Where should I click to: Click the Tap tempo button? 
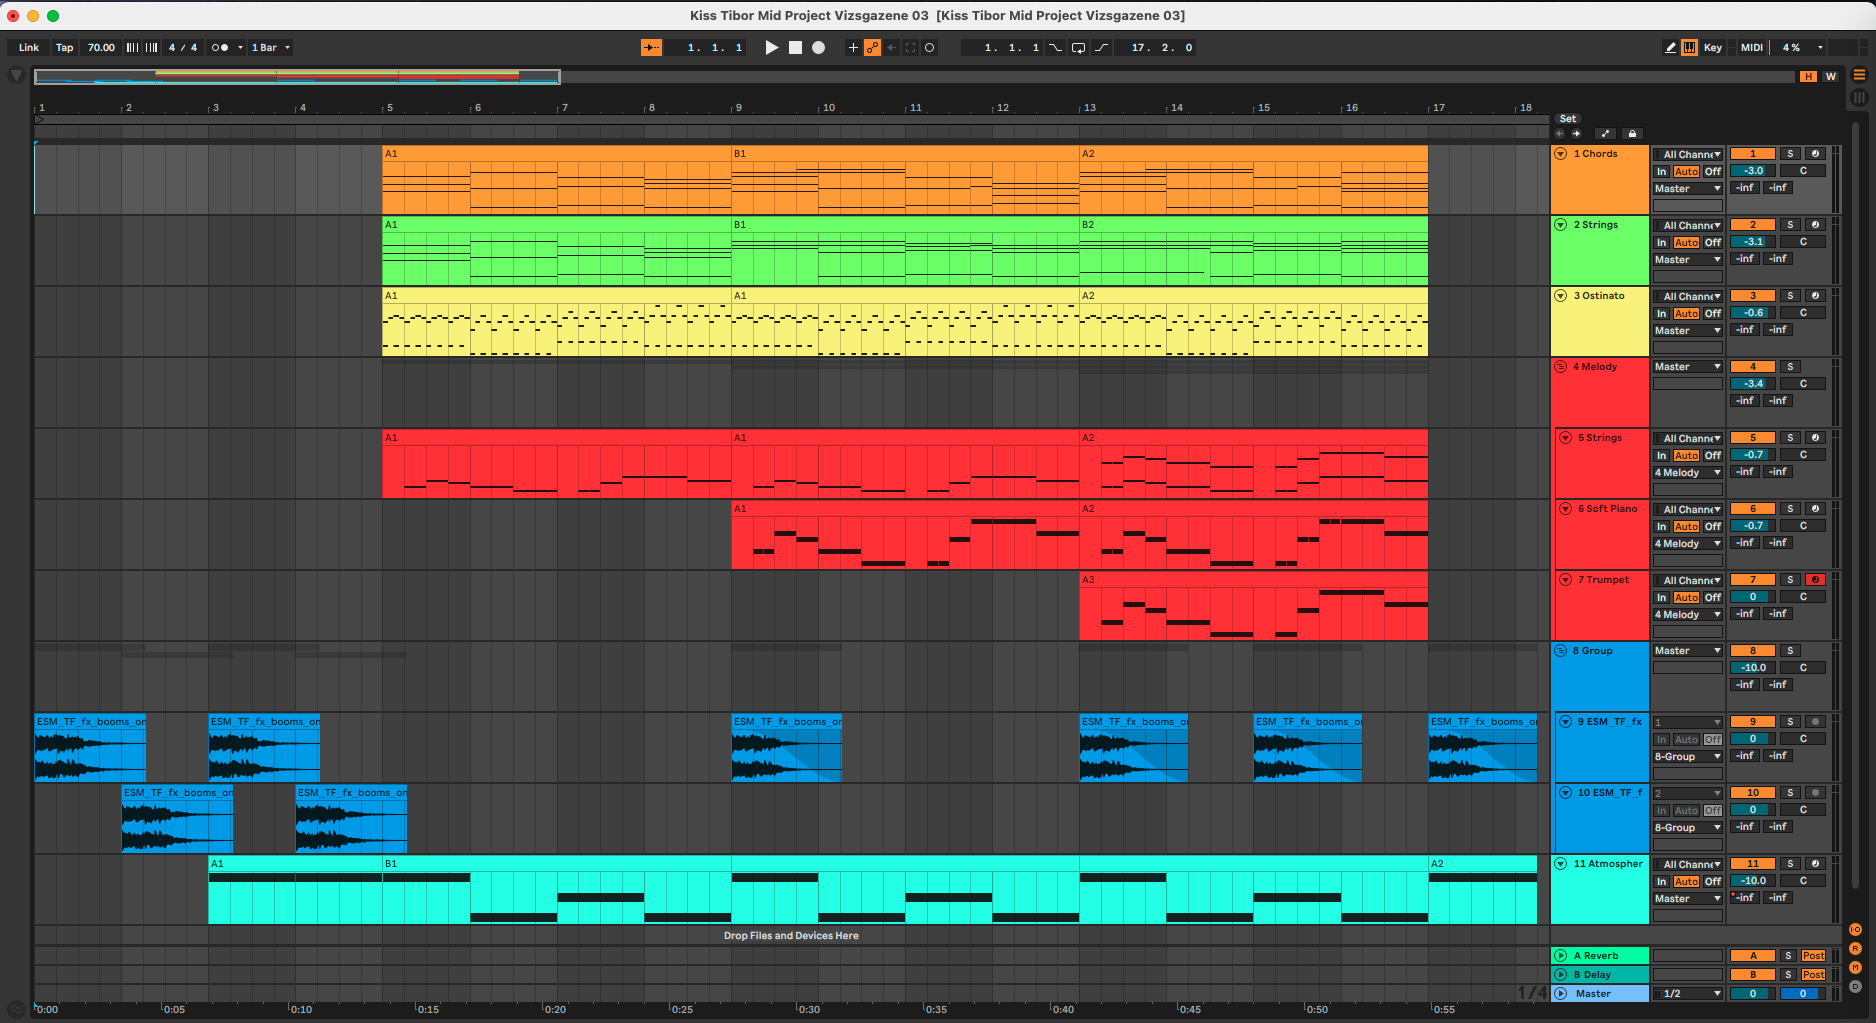[64, 48]
